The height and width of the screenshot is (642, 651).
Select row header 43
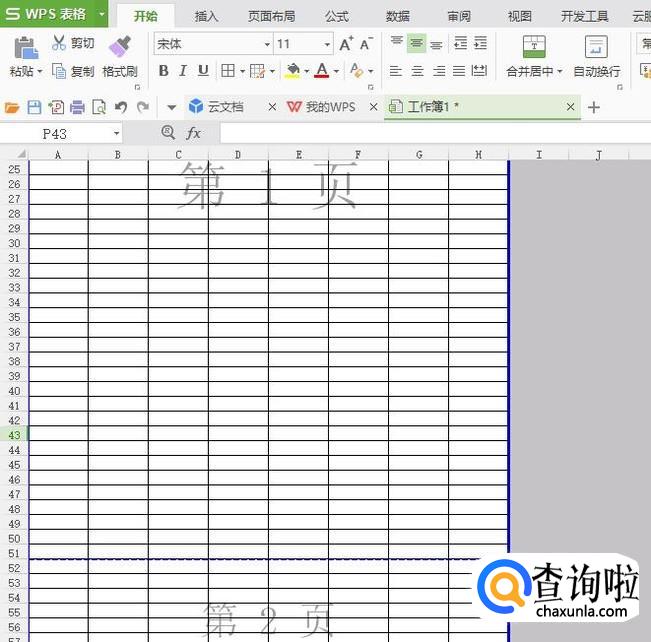point(14,435)
